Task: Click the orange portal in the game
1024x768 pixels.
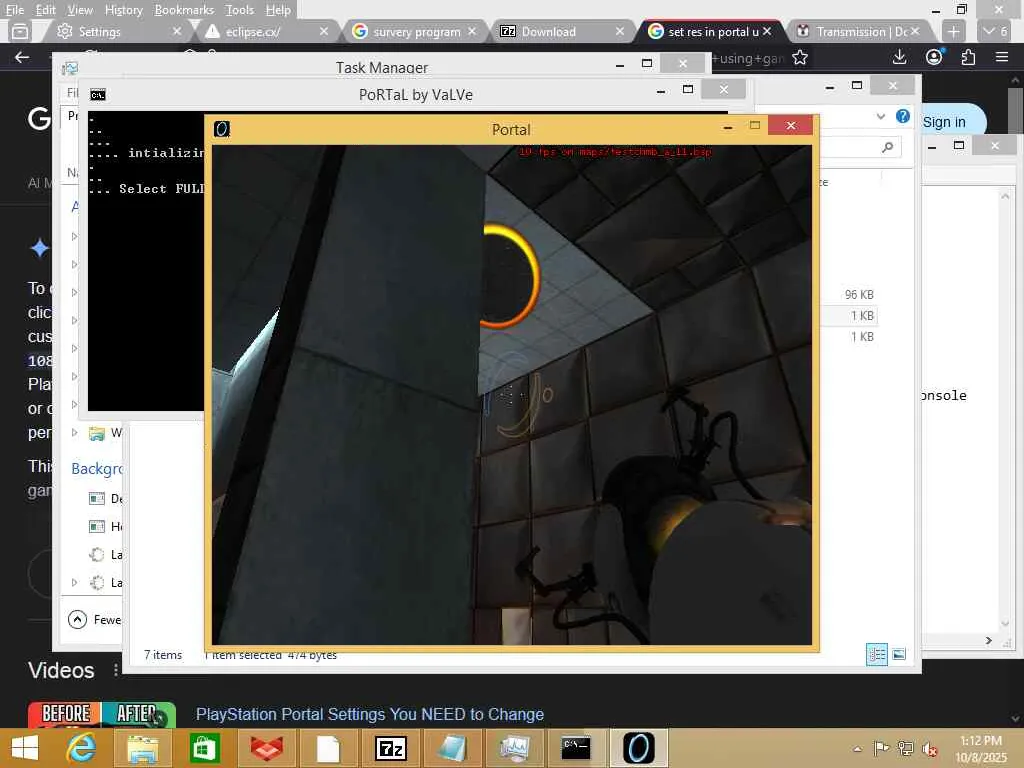Action: (509, 276)
